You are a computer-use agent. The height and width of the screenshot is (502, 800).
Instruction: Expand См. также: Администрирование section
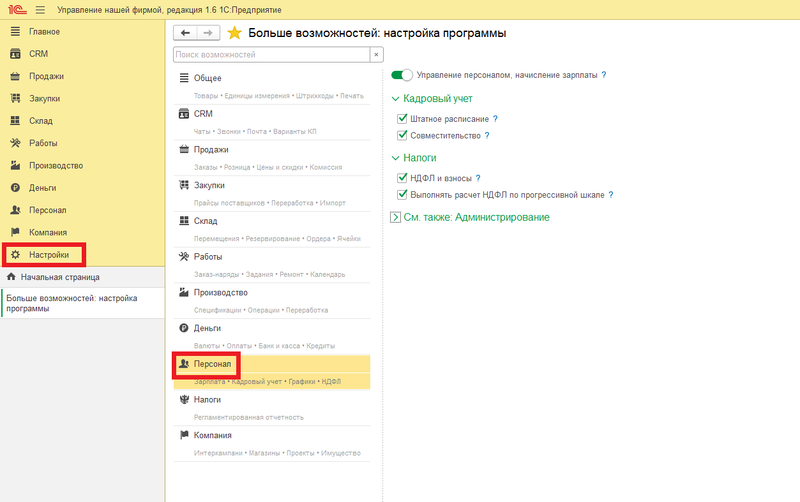[x=395, y=217]
